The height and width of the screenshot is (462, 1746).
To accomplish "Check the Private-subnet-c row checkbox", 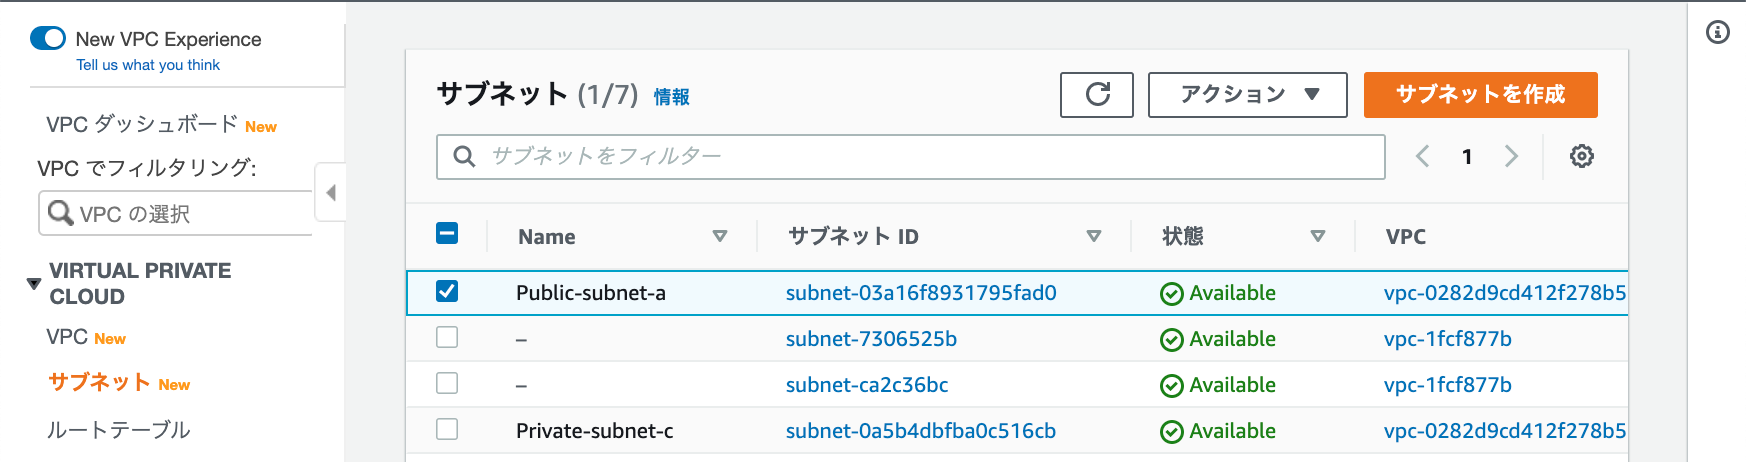I will tap(447, 429).
